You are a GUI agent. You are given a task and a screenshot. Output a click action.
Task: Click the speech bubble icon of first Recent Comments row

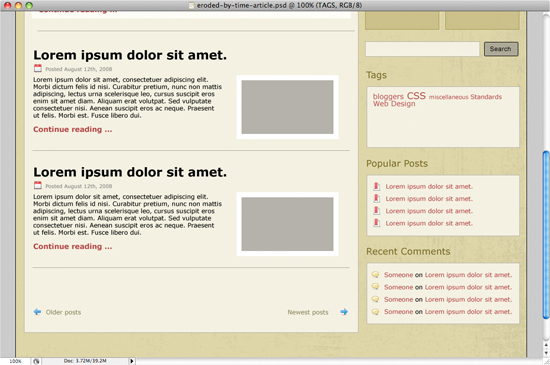point(375,275)
